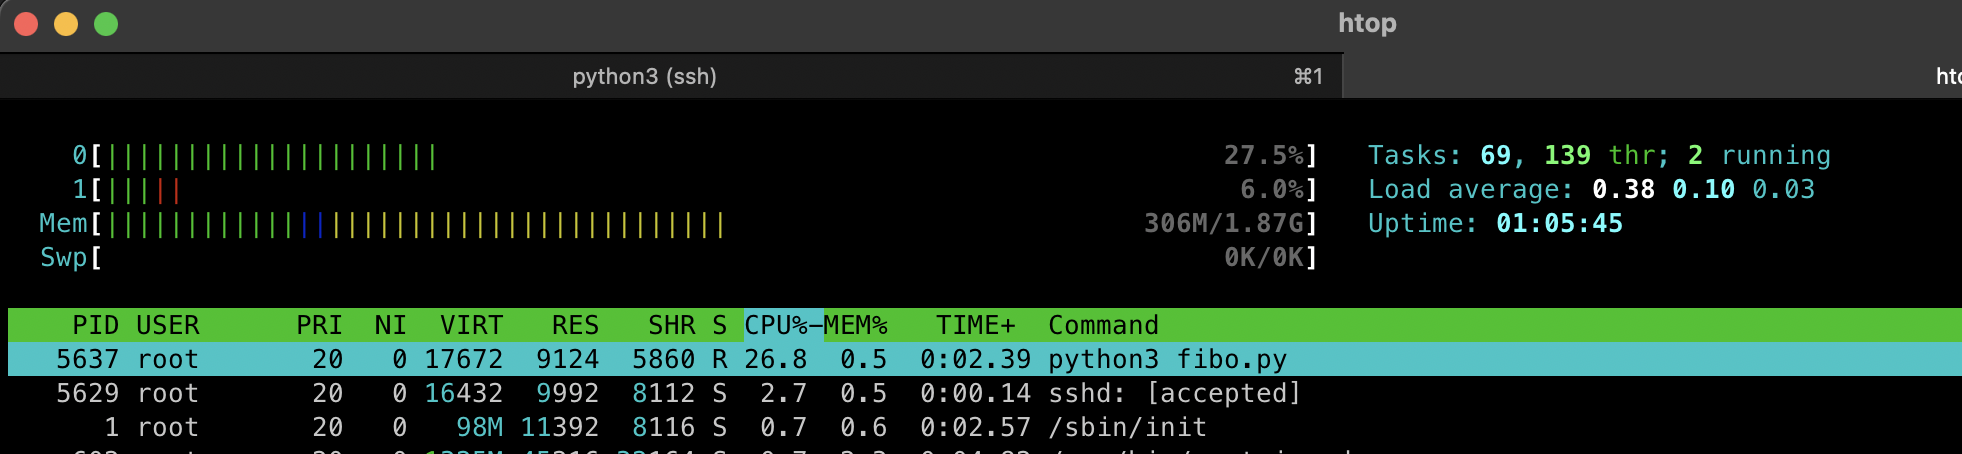
Task: Select the /sbin/init process row
Action: [985, 427]
